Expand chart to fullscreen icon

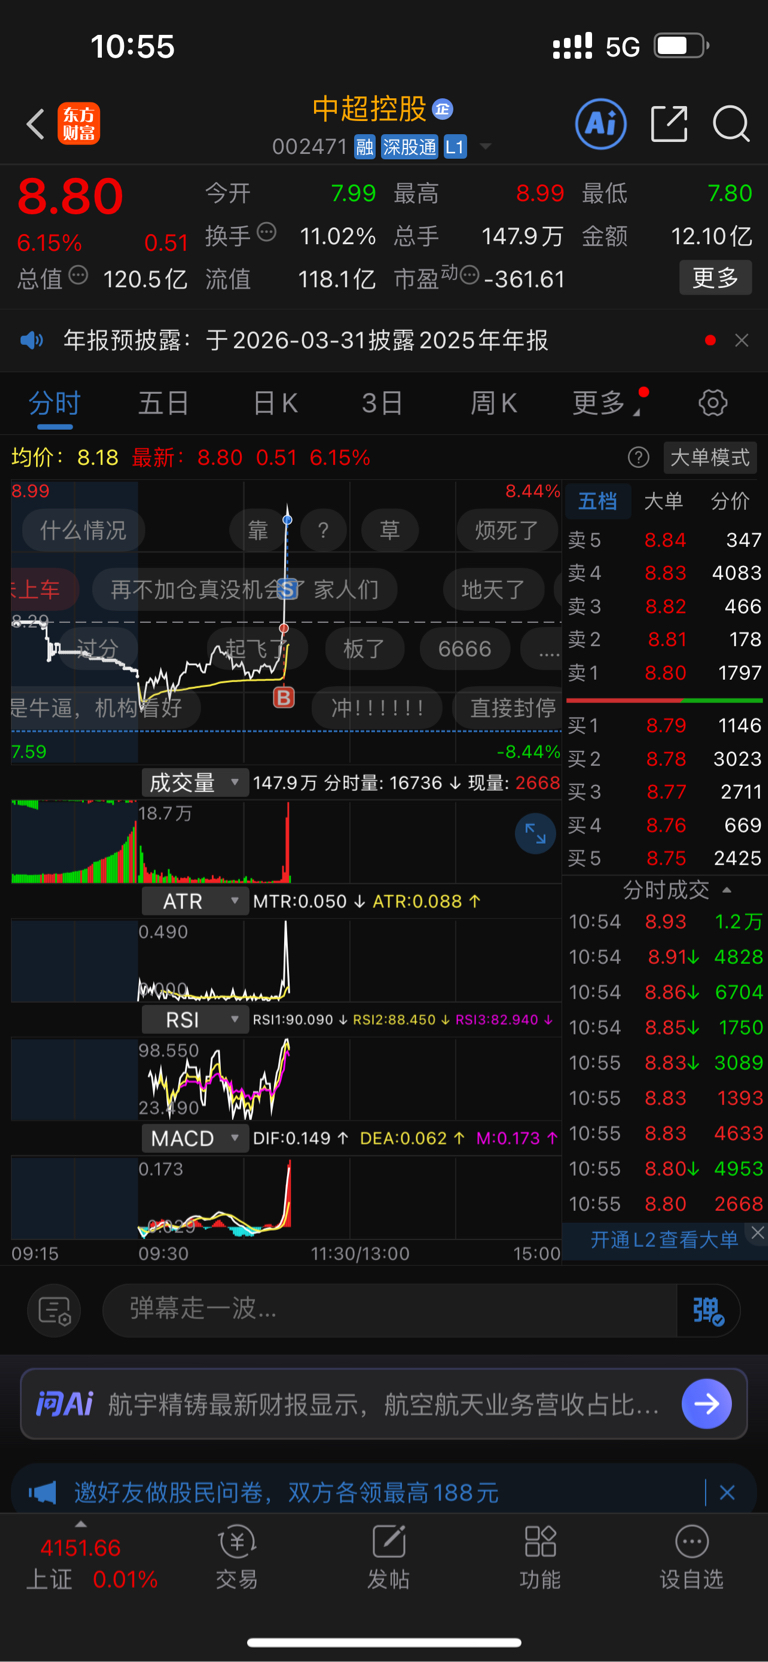(x=535, y=833)
